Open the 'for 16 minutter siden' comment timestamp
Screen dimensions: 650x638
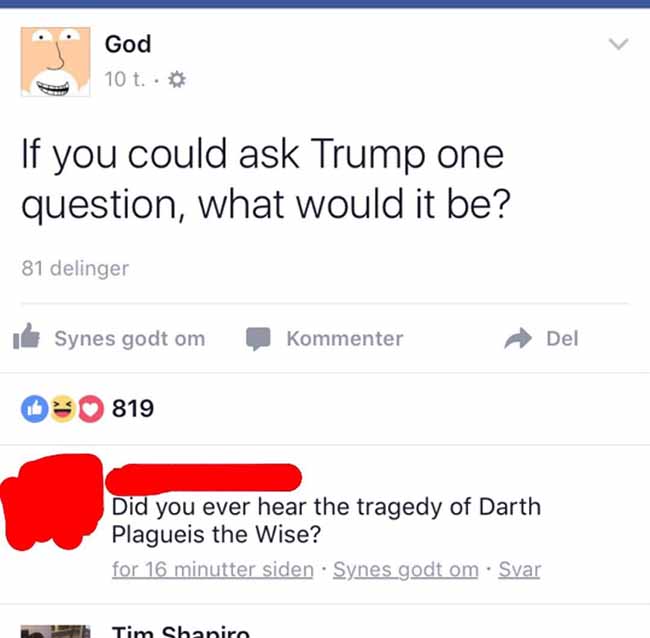point(213,570)
